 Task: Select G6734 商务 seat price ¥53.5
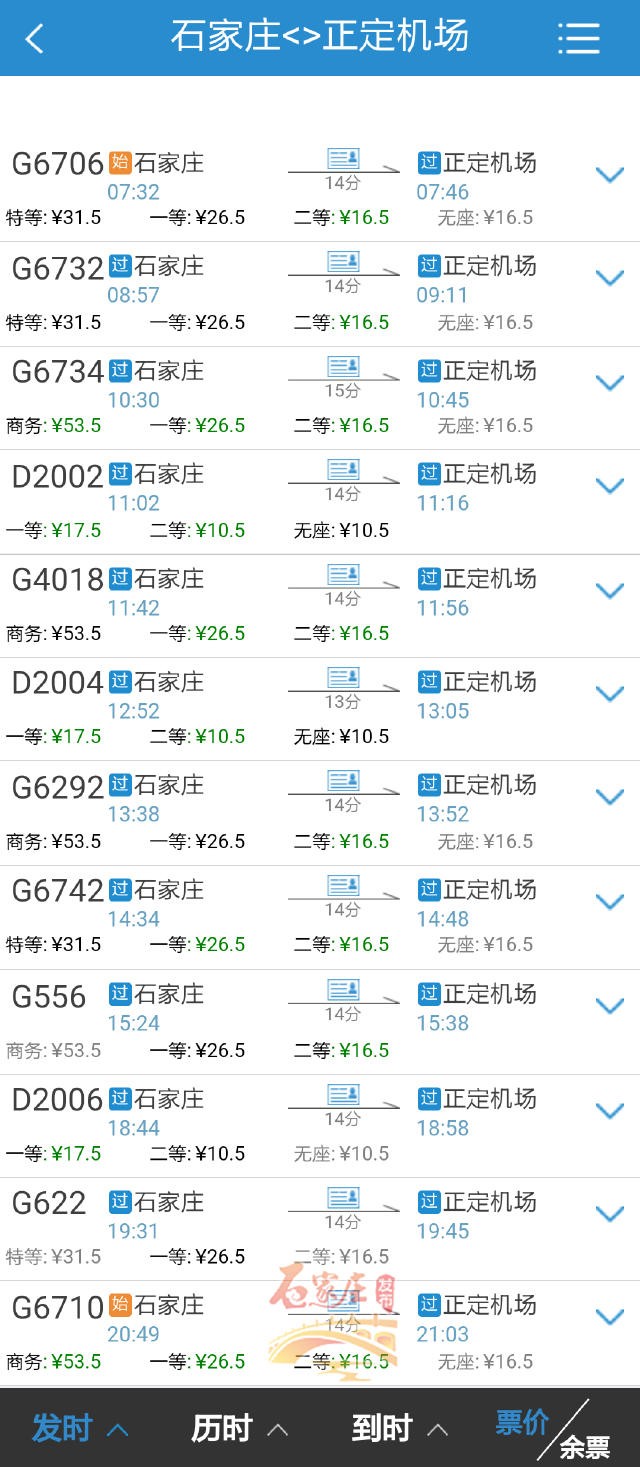point(54,426)
